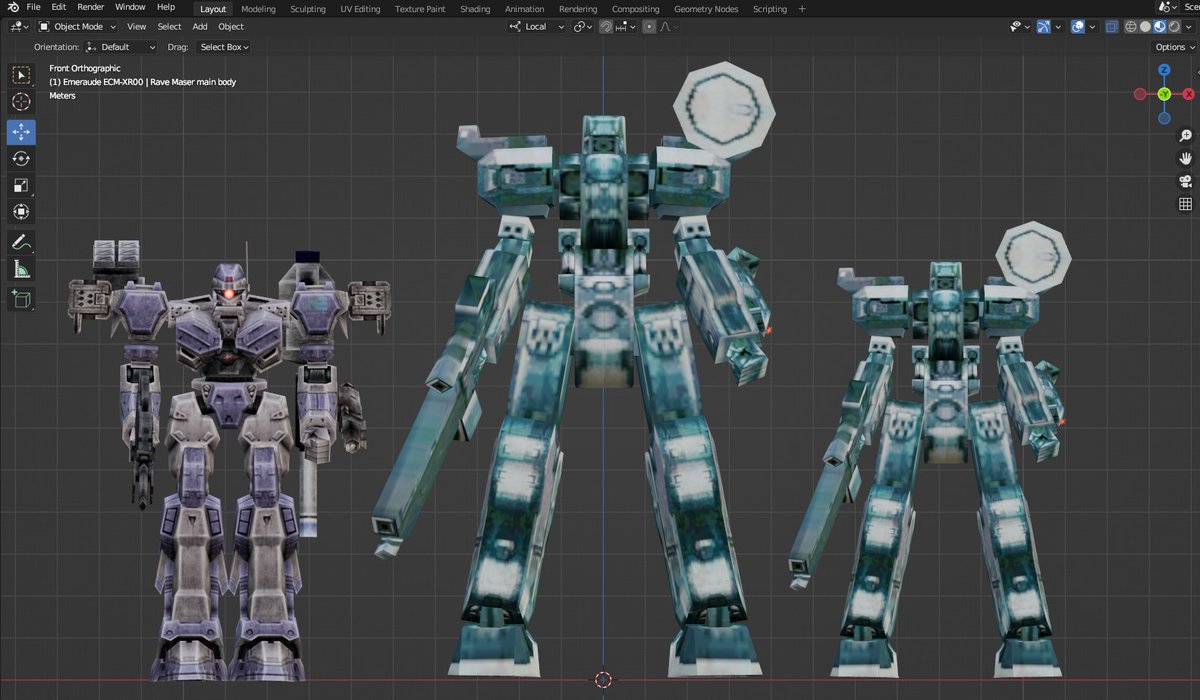Click the zoom magnifier viewport icon
This screenshot has width=1200, height=700.
(x=1185, y=135)
